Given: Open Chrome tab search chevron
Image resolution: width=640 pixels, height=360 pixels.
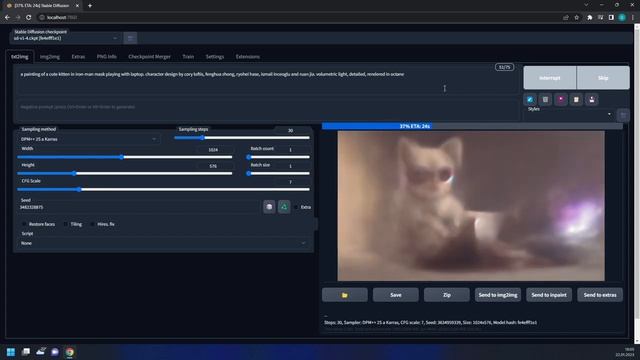Looking at the screenshot, I should 586,5.
